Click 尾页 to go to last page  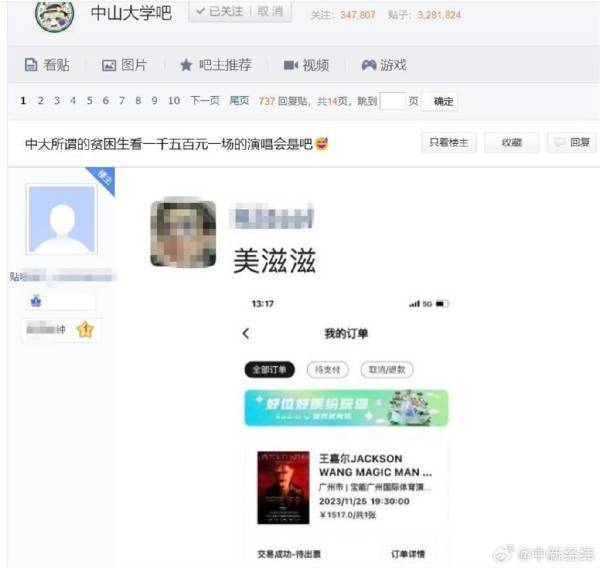point(239,101)
